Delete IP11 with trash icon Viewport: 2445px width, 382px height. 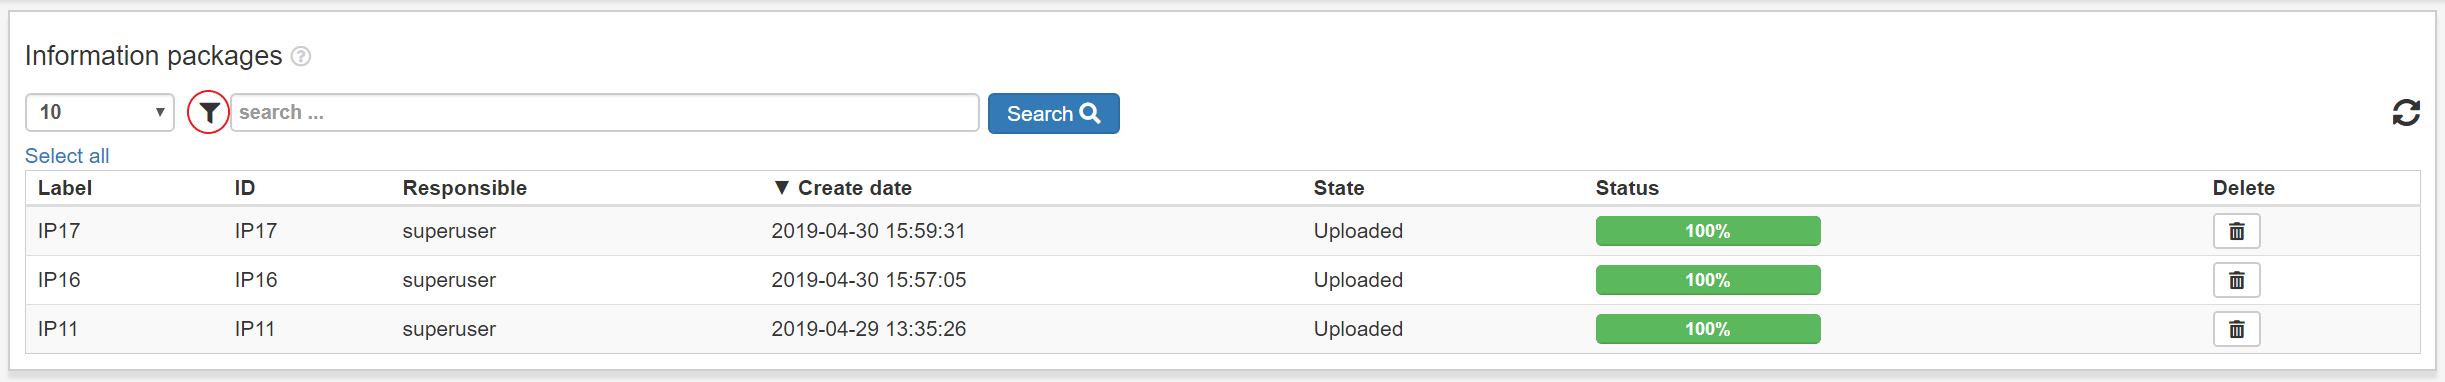(2237, 329)
